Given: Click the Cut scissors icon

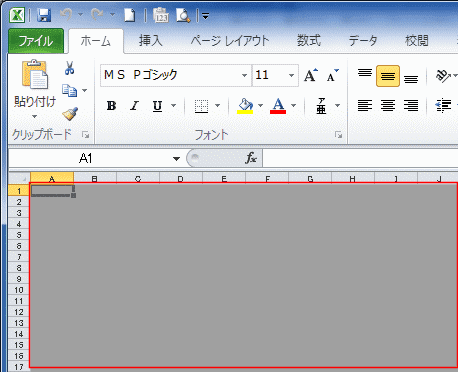Looking at the screenshot, I should pos(69,68).
